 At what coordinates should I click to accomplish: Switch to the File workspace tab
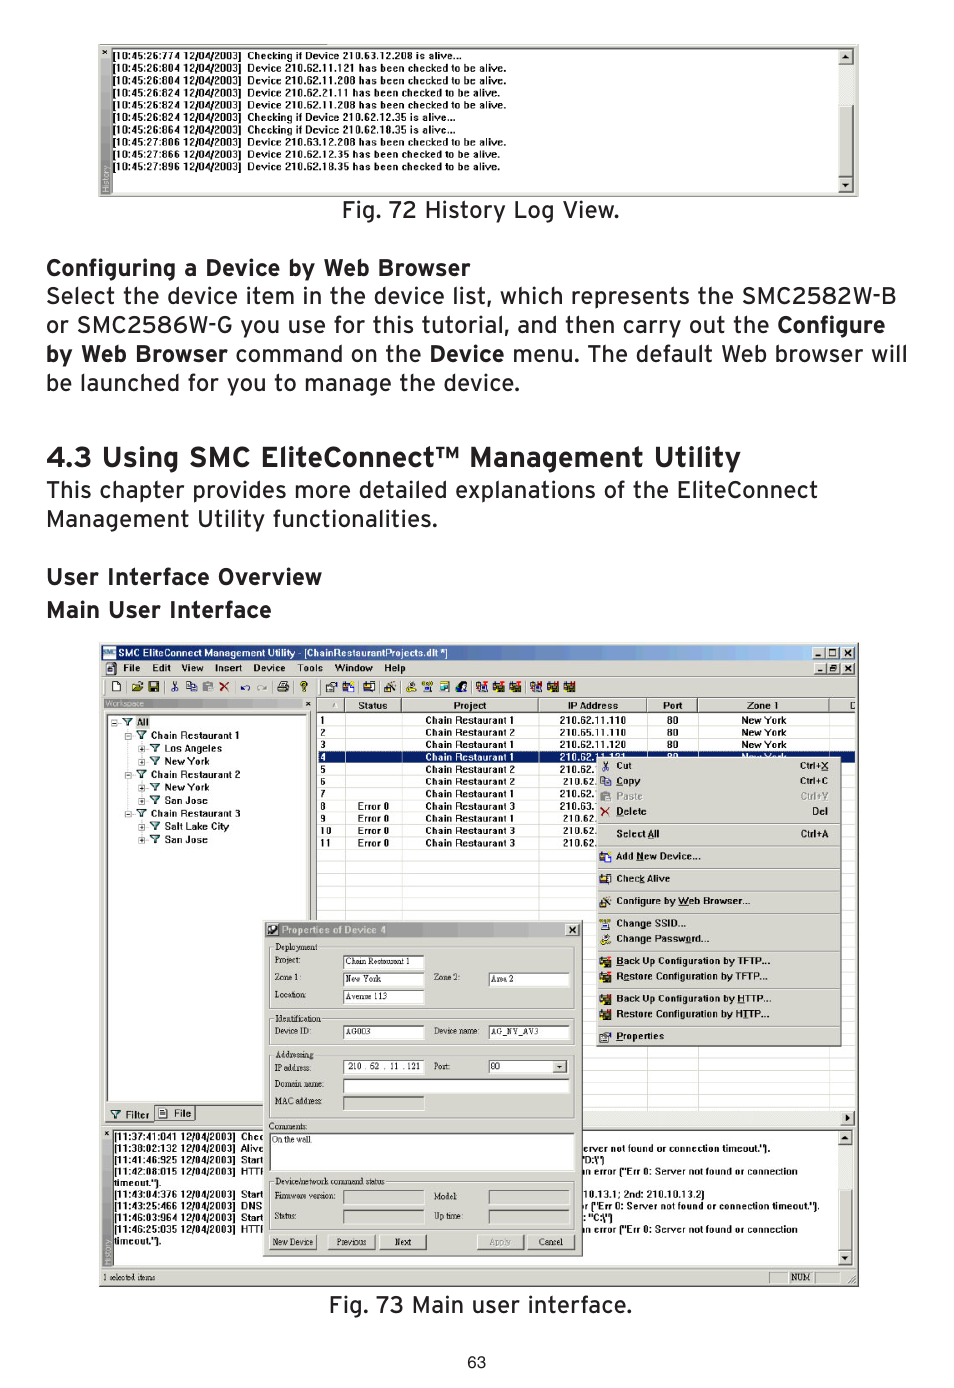(175, 1114)
